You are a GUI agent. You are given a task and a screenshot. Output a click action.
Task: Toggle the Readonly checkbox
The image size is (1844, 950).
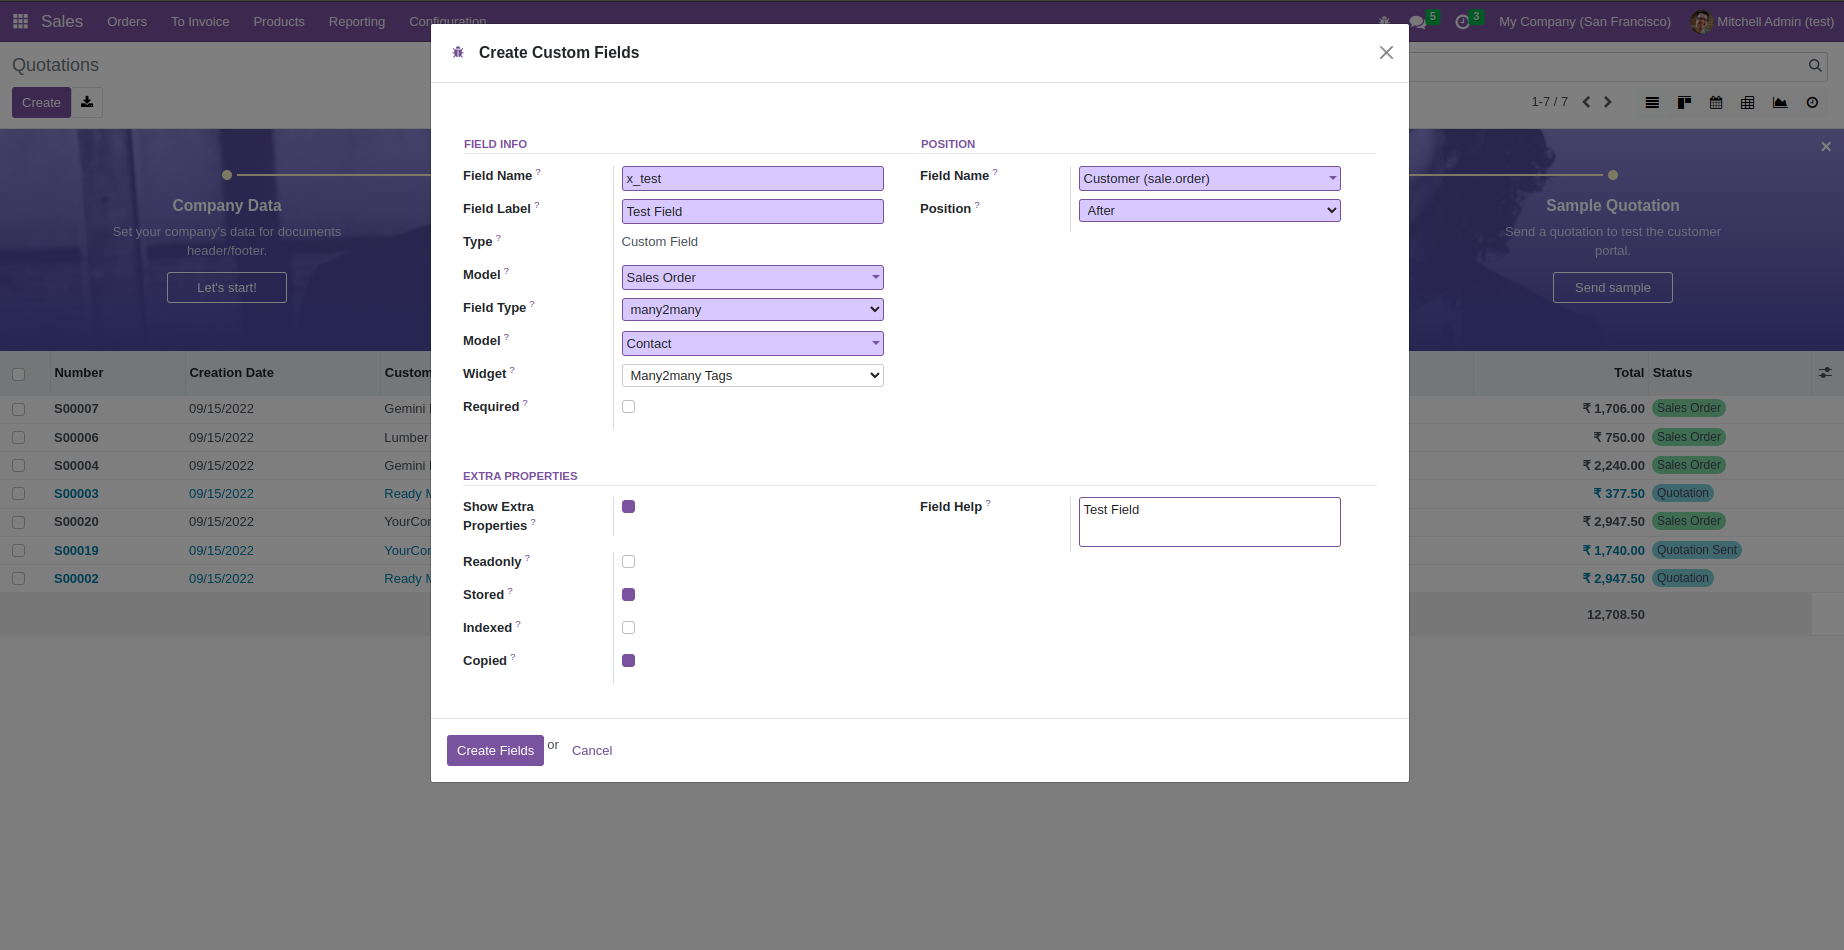coord(628,562)
